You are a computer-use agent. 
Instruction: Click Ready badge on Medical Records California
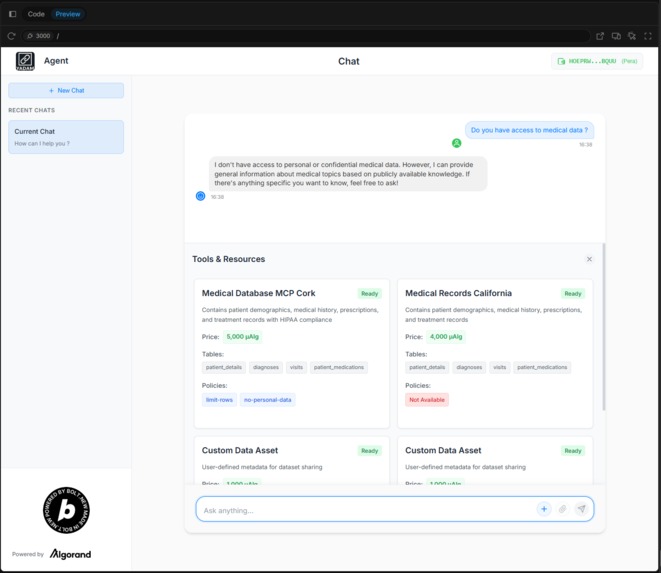[x=572, y=293]
